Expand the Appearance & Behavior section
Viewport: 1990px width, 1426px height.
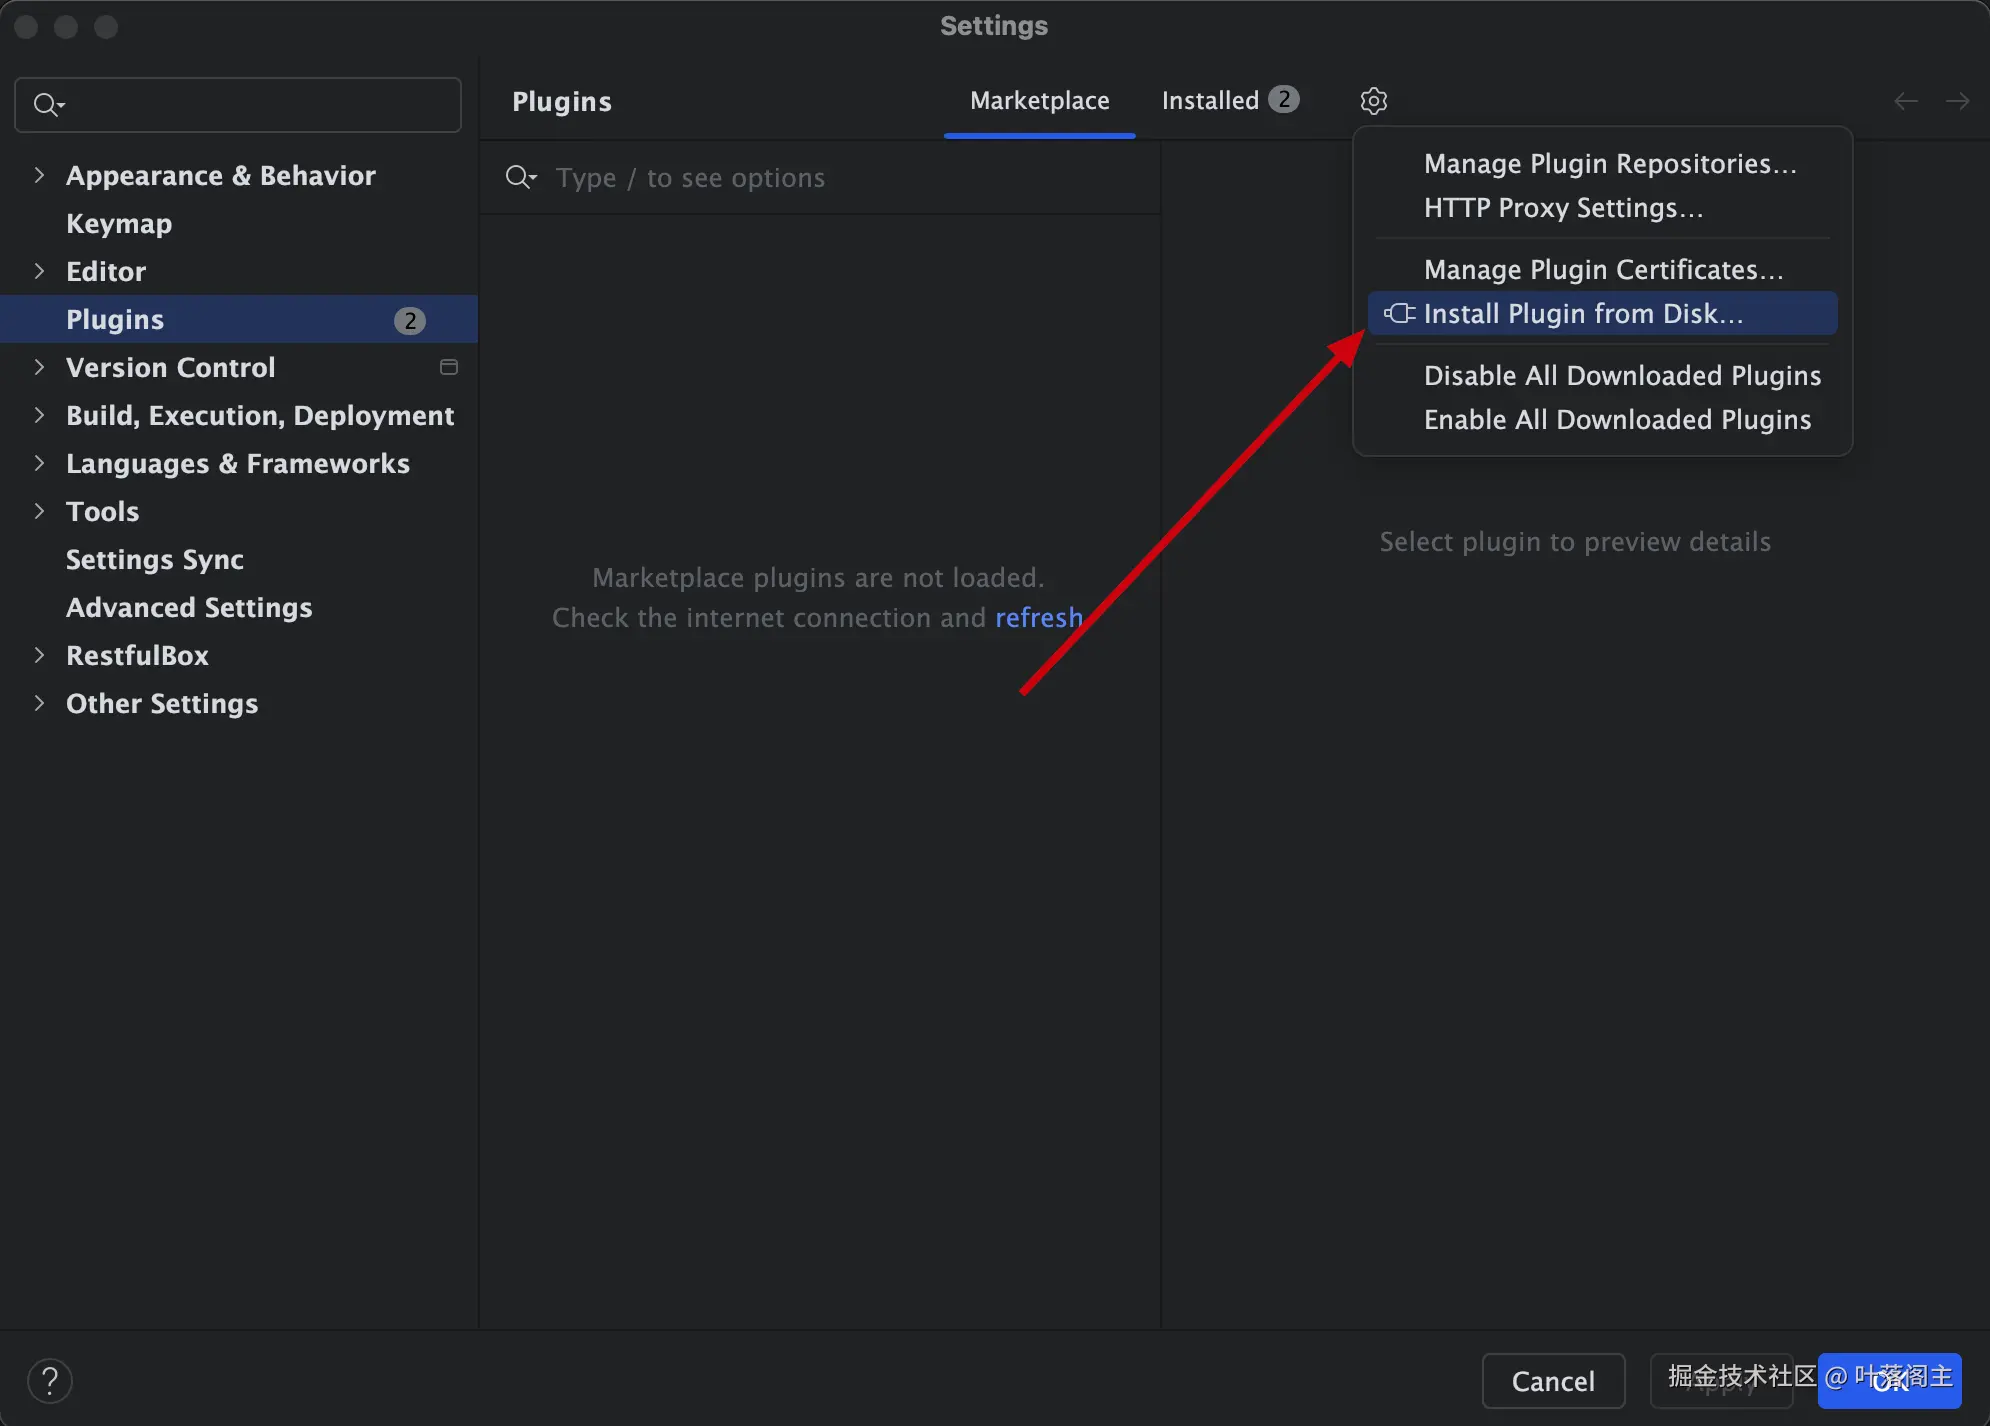(39, 175)
